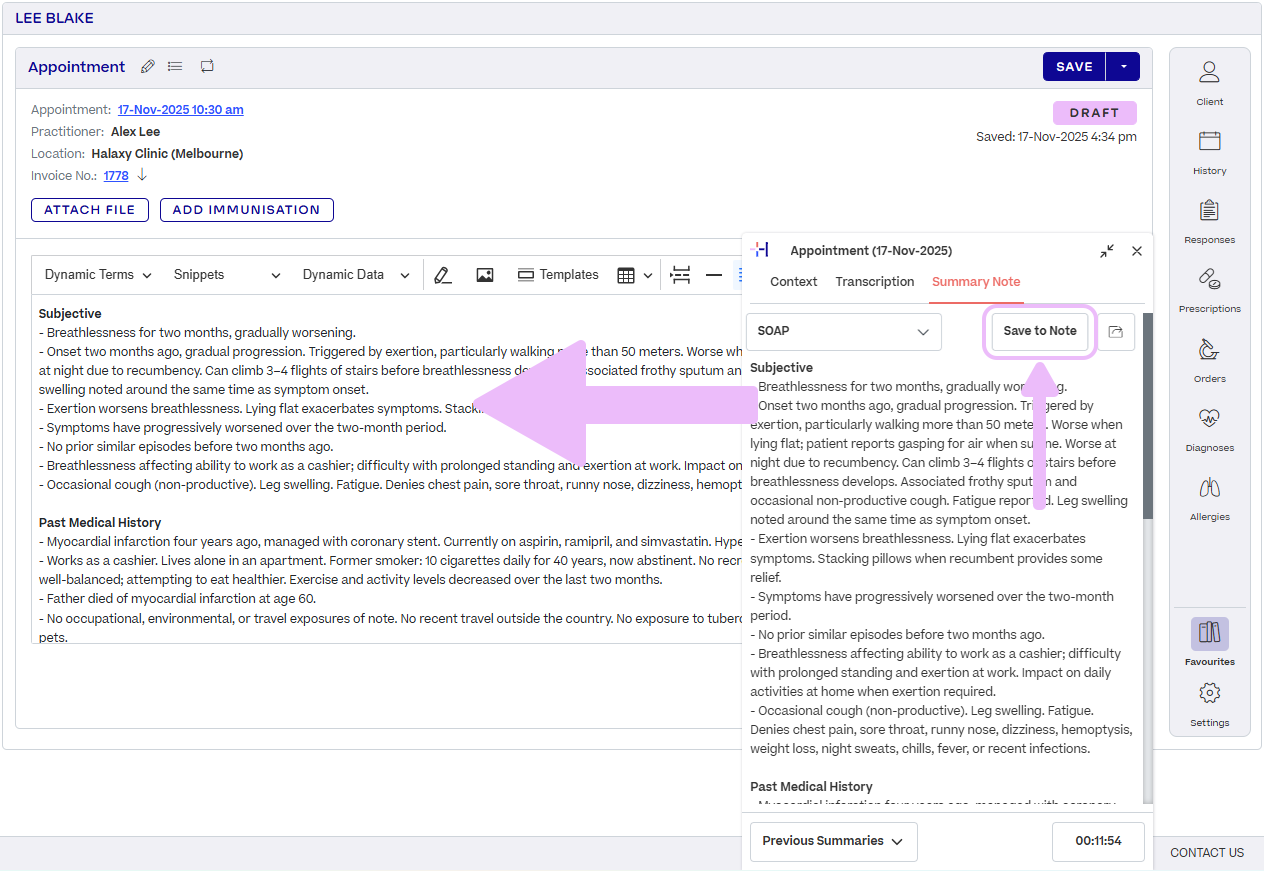
Task: Click the Save to Note button
Action: click(x=1040, y=331)
